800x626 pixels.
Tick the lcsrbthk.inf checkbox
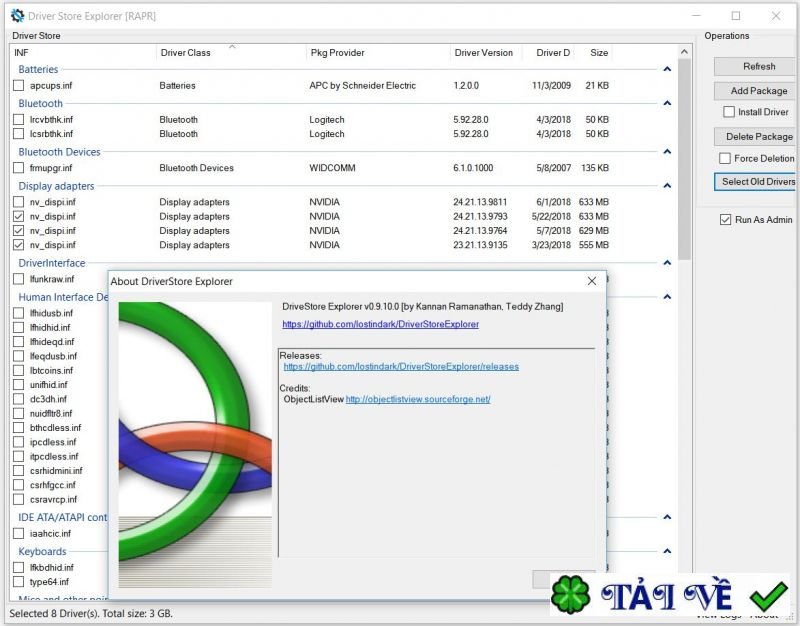(18, 134)
